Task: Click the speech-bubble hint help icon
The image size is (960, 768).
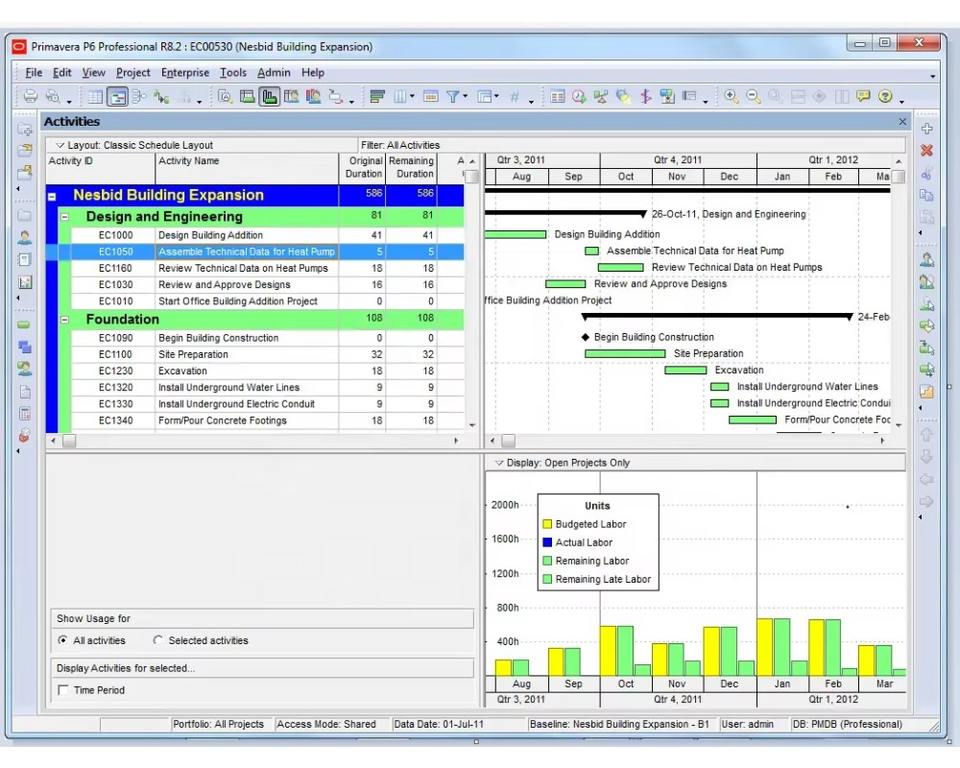Action: click(863, 96)
